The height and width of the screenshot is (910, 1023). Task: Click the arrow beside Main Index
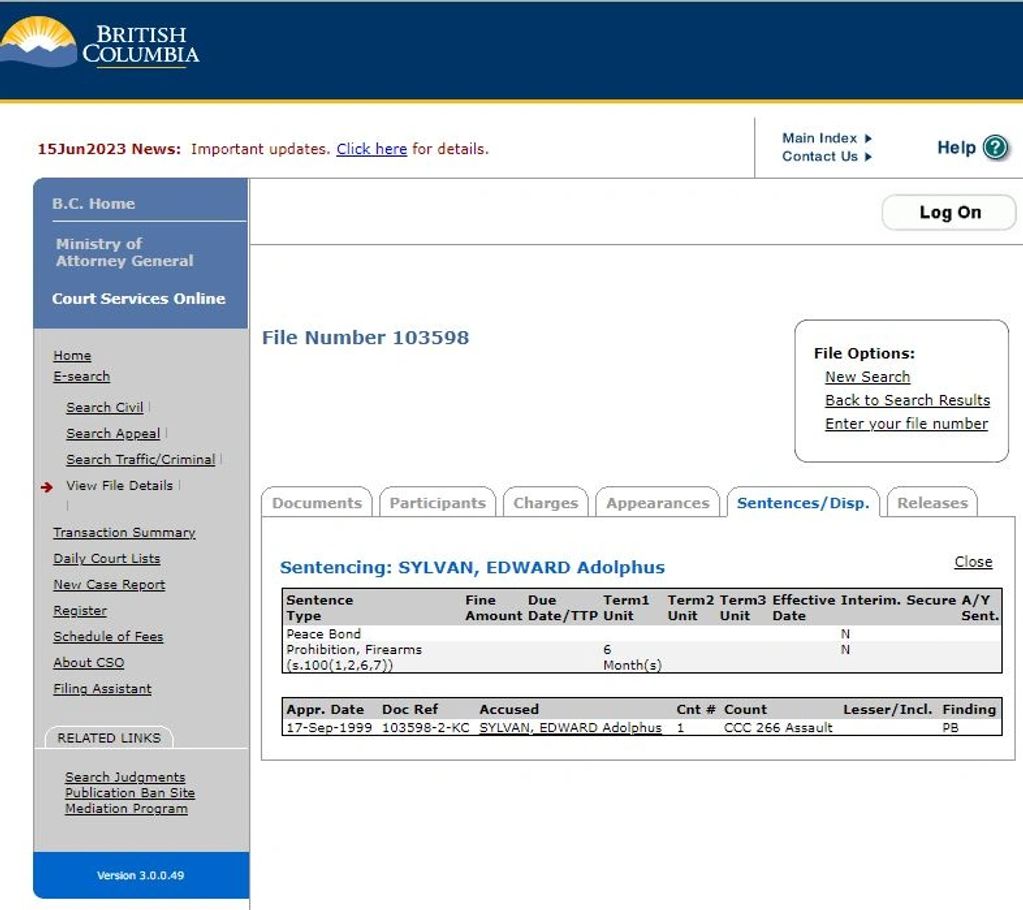tap(868, 138)
